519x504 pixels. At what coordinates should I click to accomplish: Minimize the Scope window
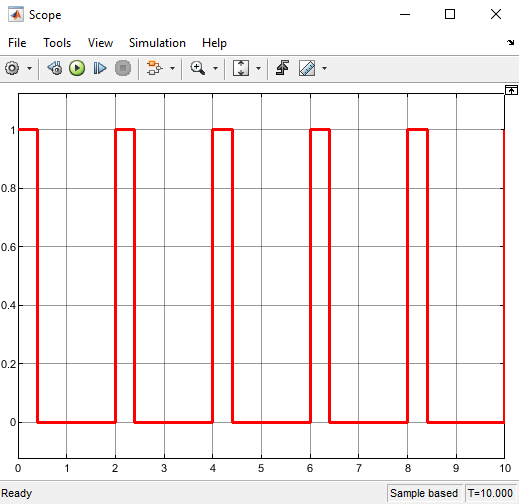pos(405,14)
